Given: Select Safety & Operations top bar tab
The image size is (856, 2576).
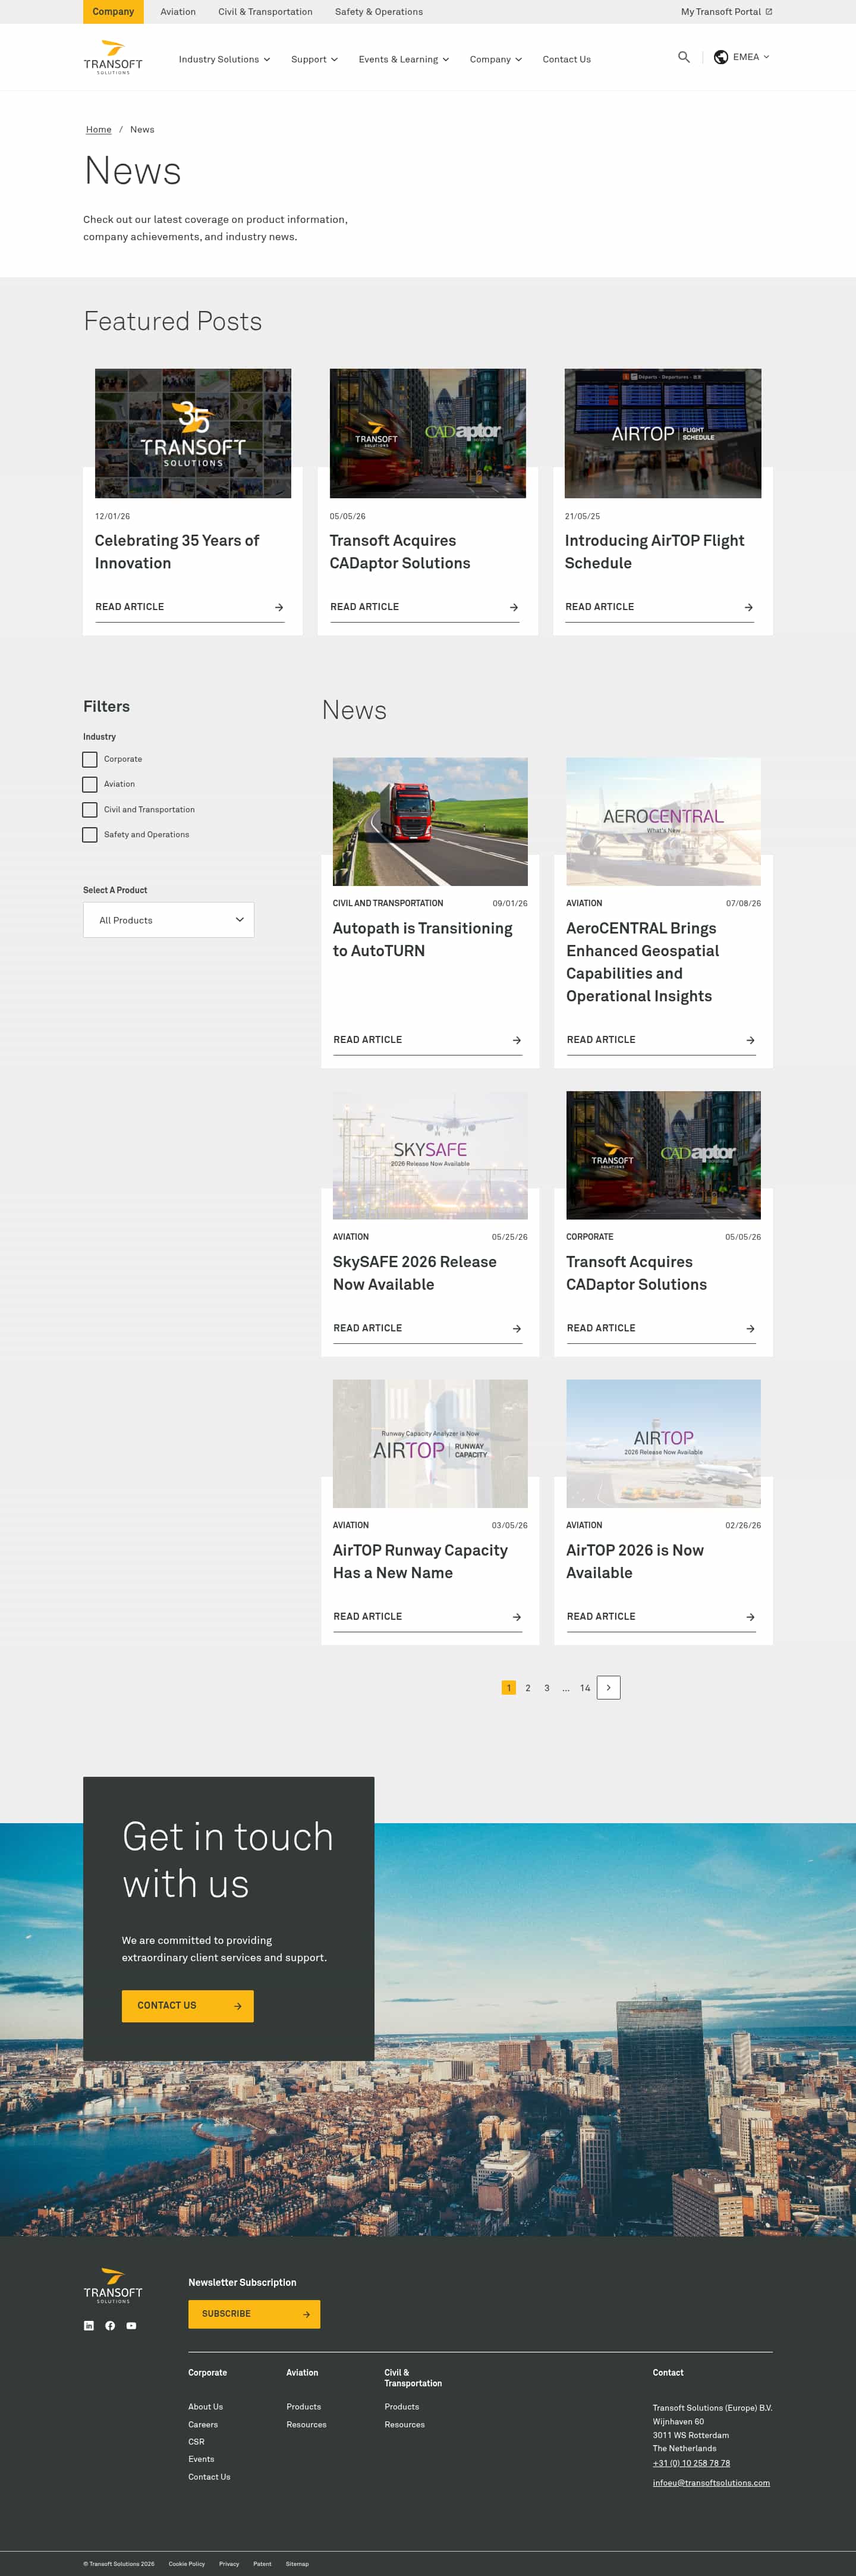Looking at the screenshot, I should [379, 12].
